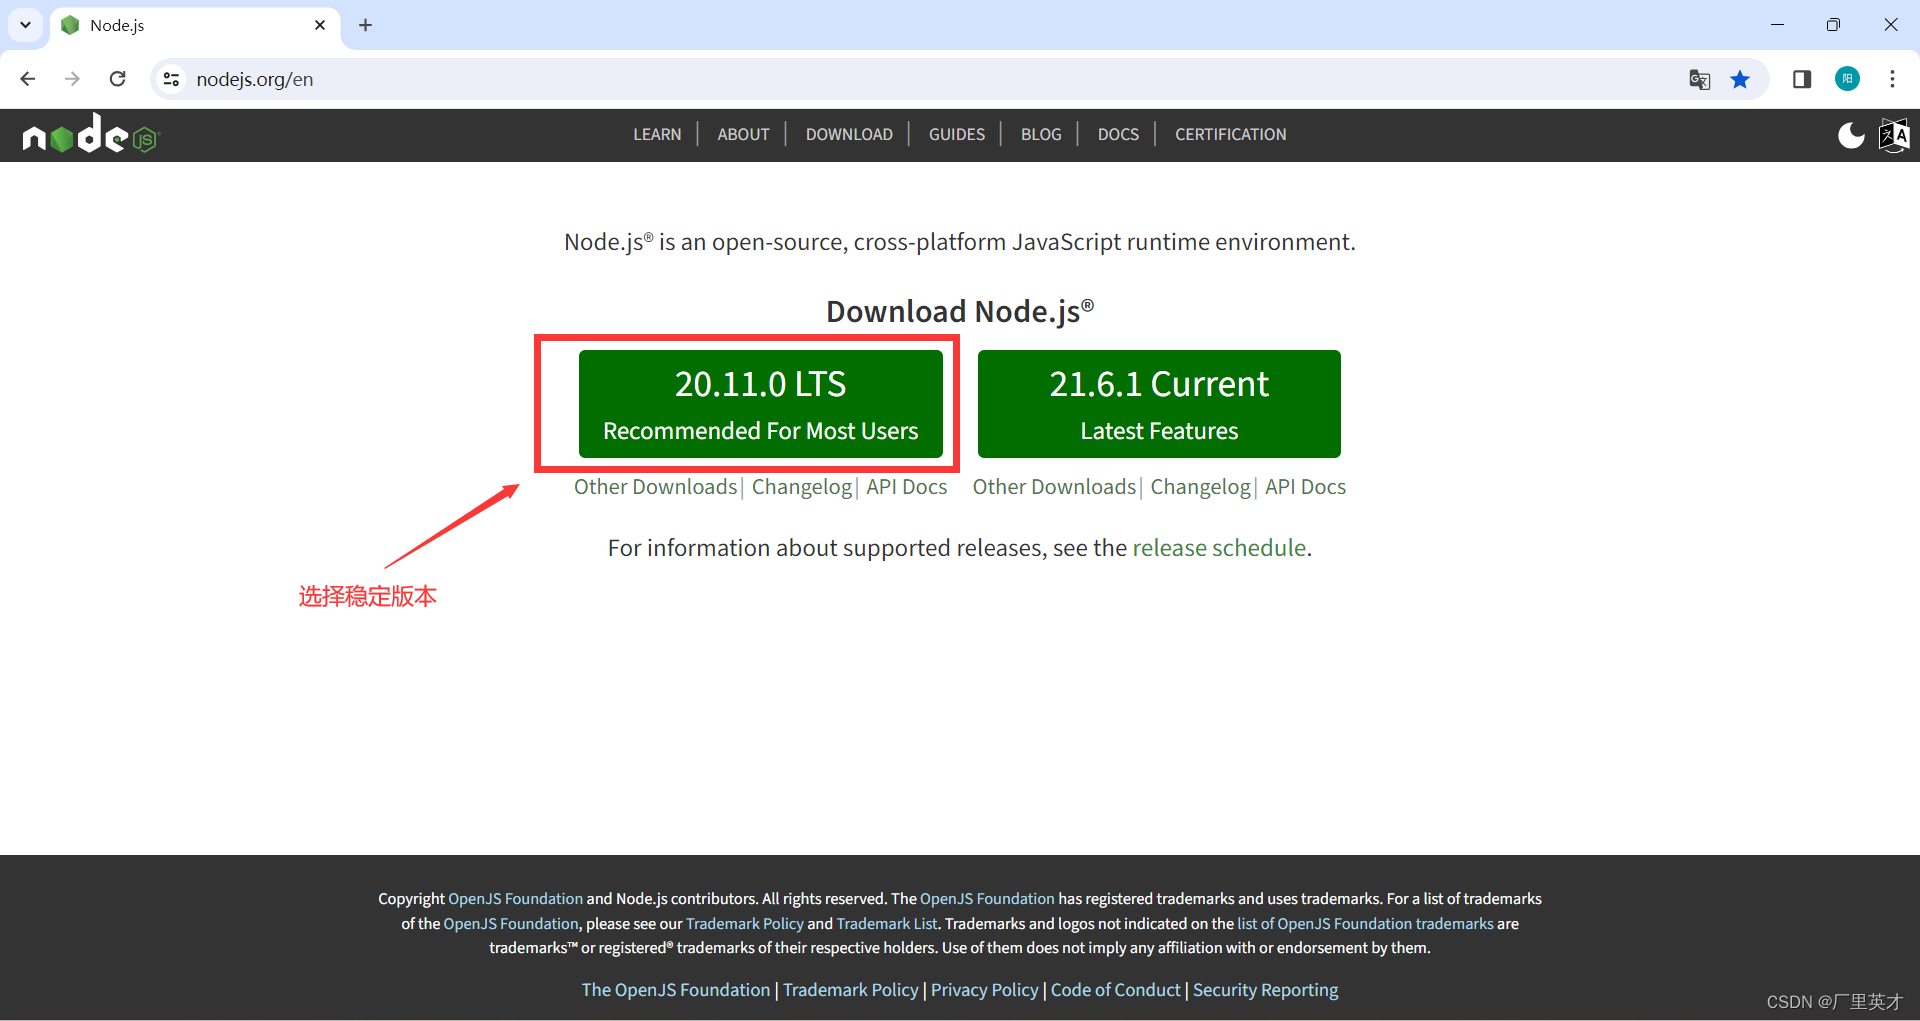Image resolution: width=1920 pixels, height=1021 pixels.
Task: Follow the release schedule link
Action: [x=1219, y=548]
